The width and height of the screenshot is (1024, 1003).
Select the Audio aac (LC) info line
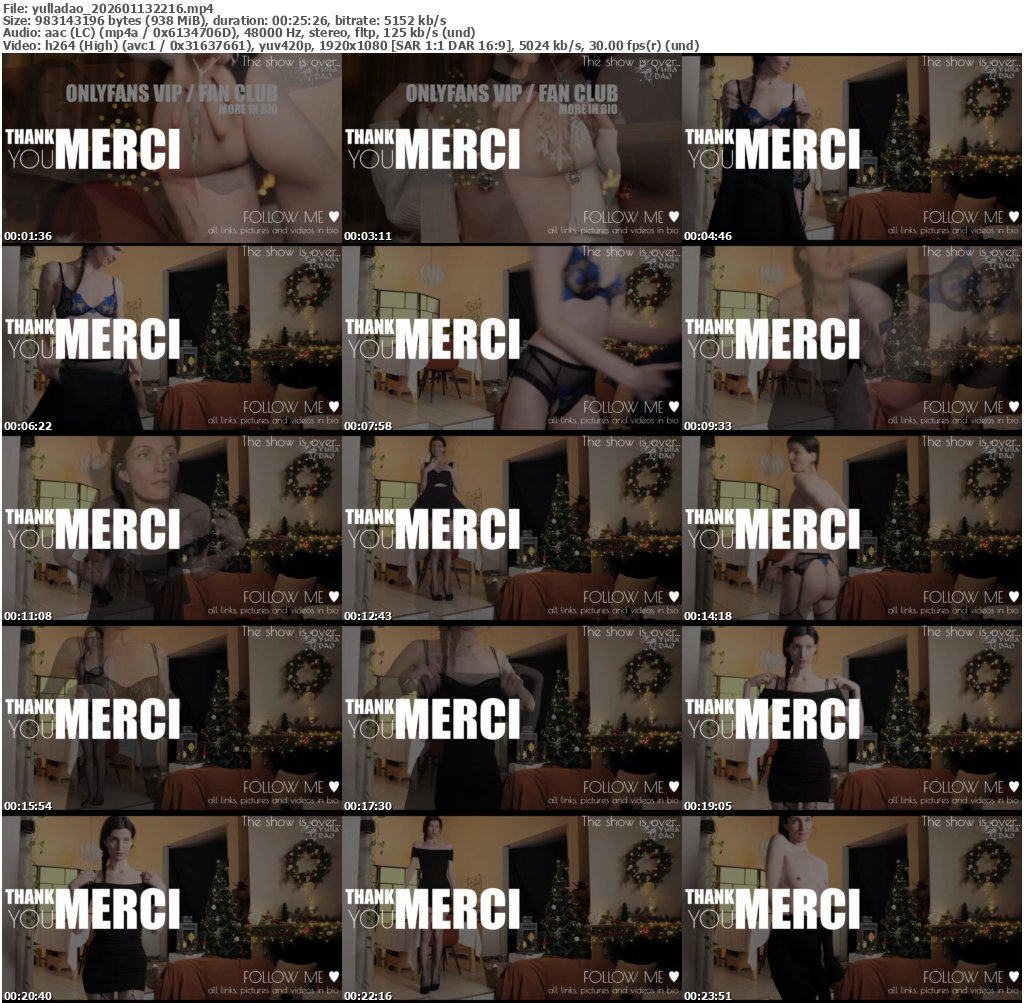(239, 33)
